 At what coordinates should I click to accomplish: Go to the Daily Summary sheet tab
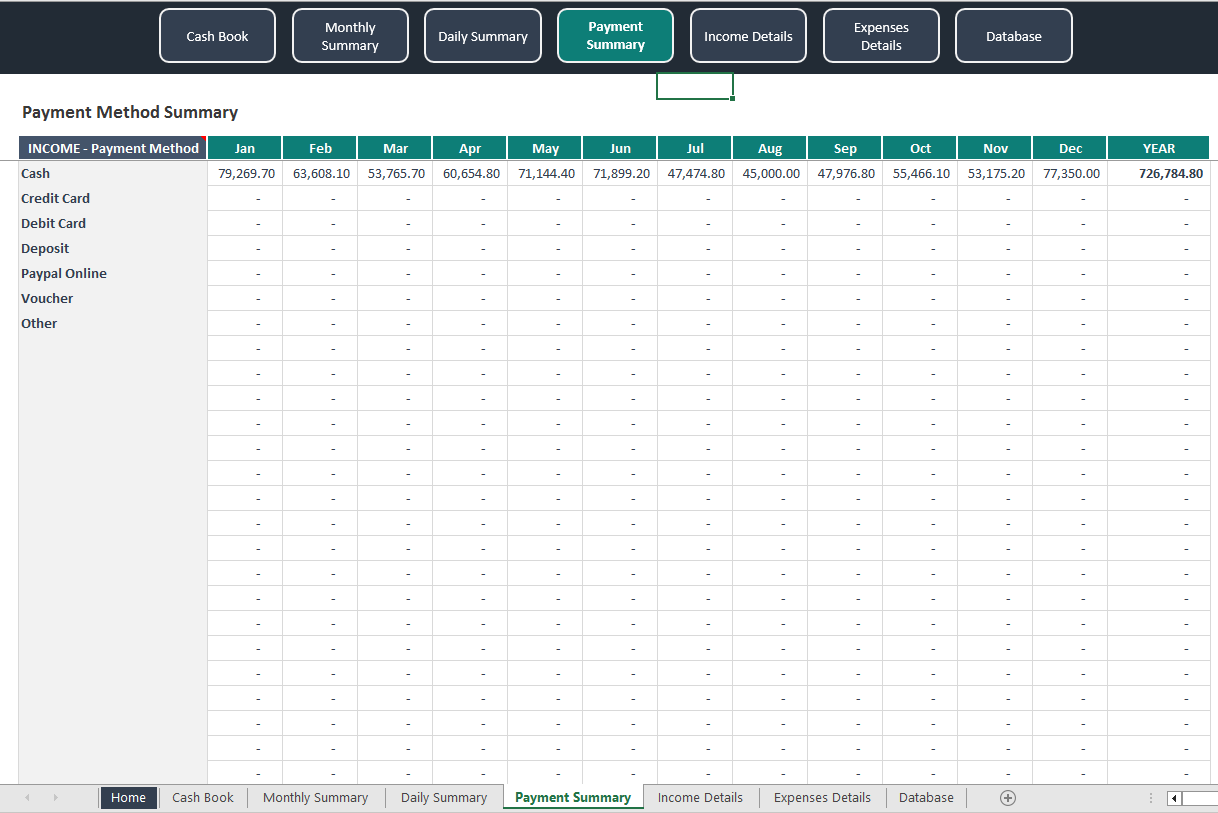(443, 797)
